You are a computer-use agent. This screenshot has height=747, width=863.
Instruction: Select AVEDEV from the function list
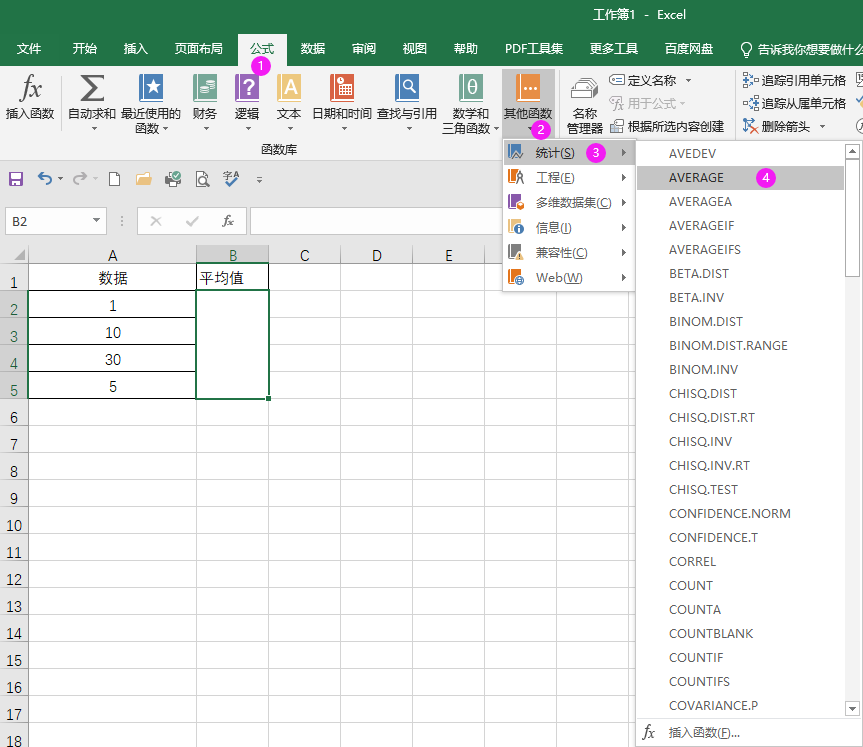740,154
